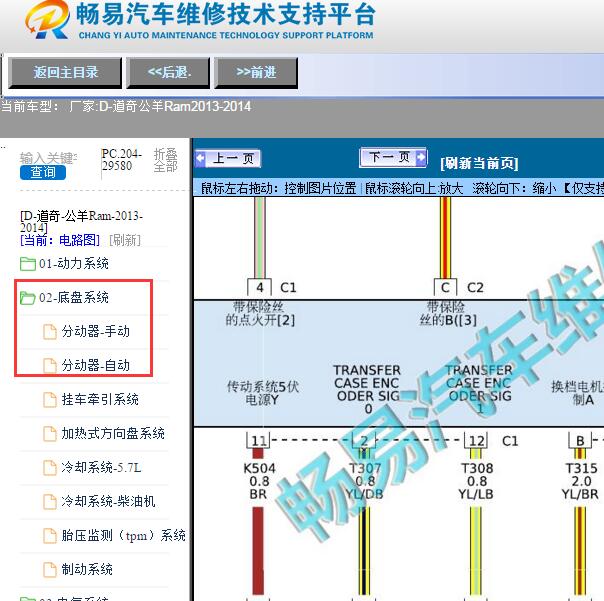Click open folder icon beside 02-底盘系统

pos(28,298)
